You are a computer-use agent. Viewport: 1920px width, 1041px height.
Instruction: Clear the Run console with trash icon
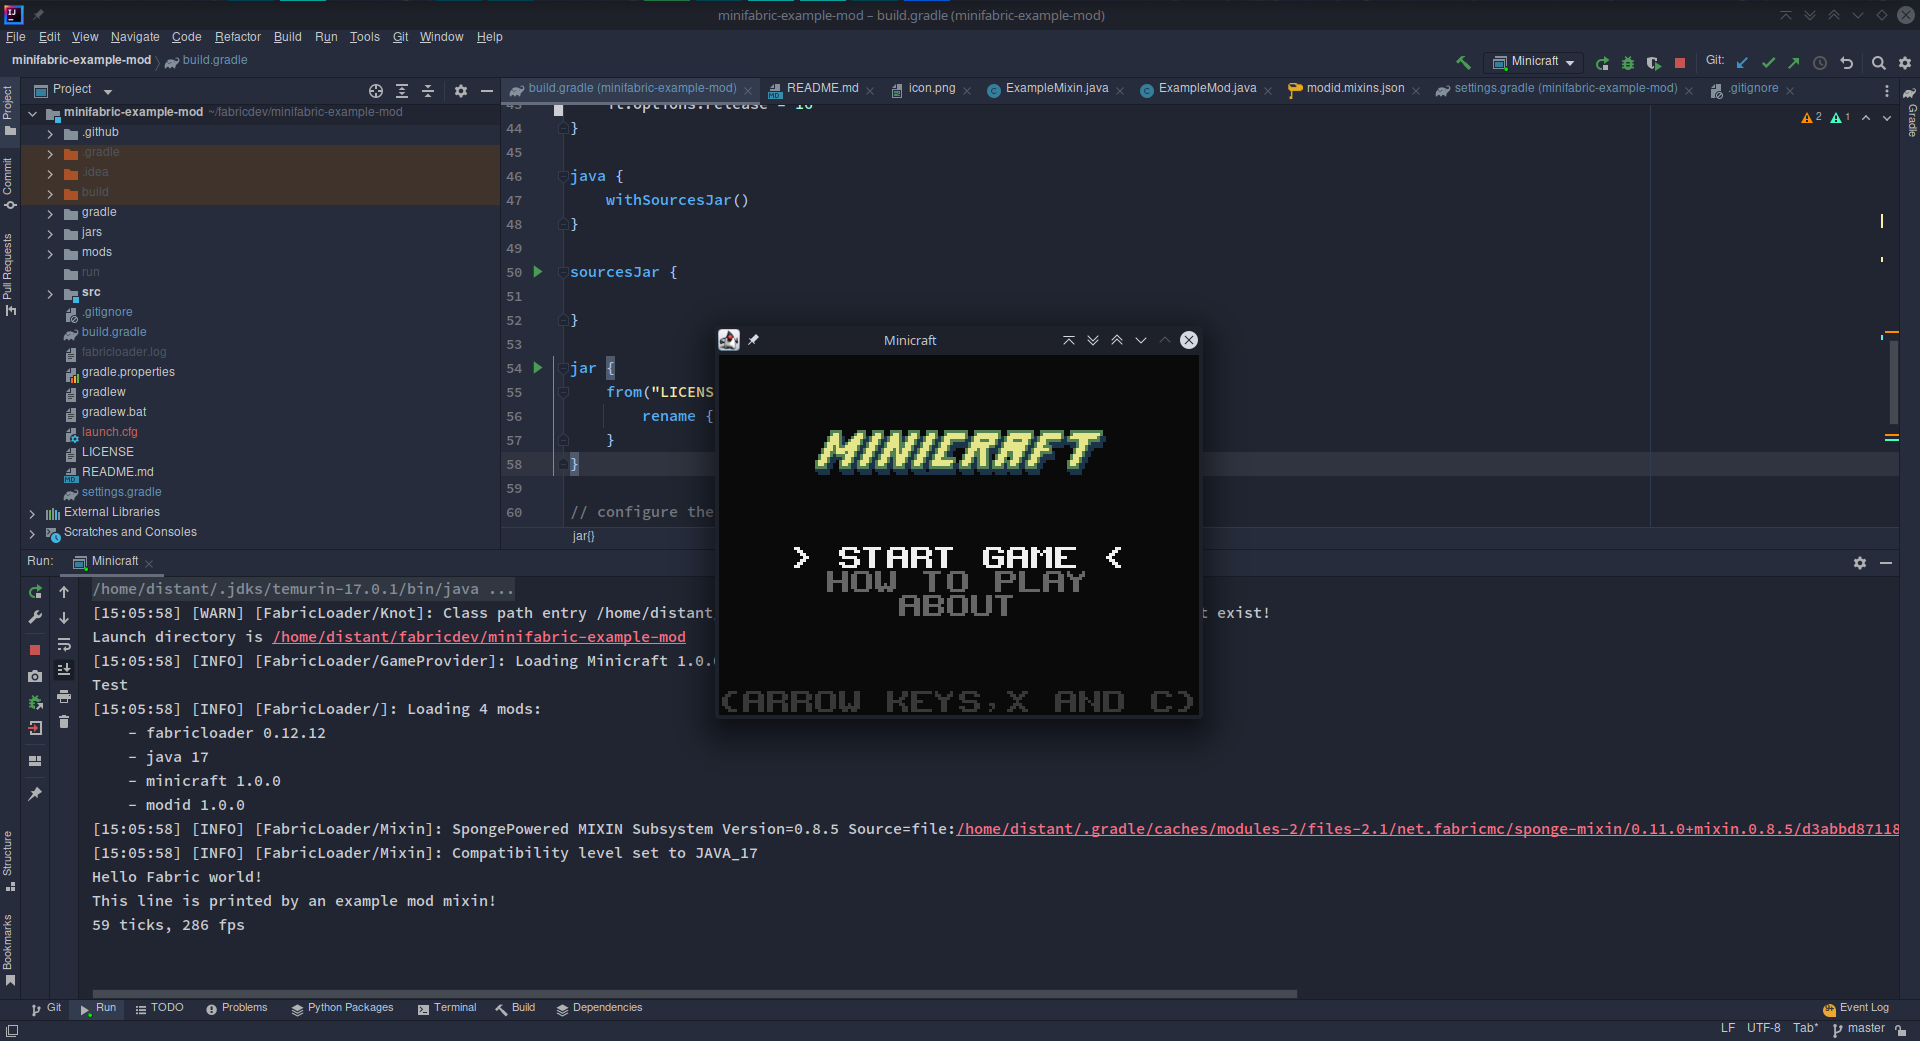click(x=65, y=722)
